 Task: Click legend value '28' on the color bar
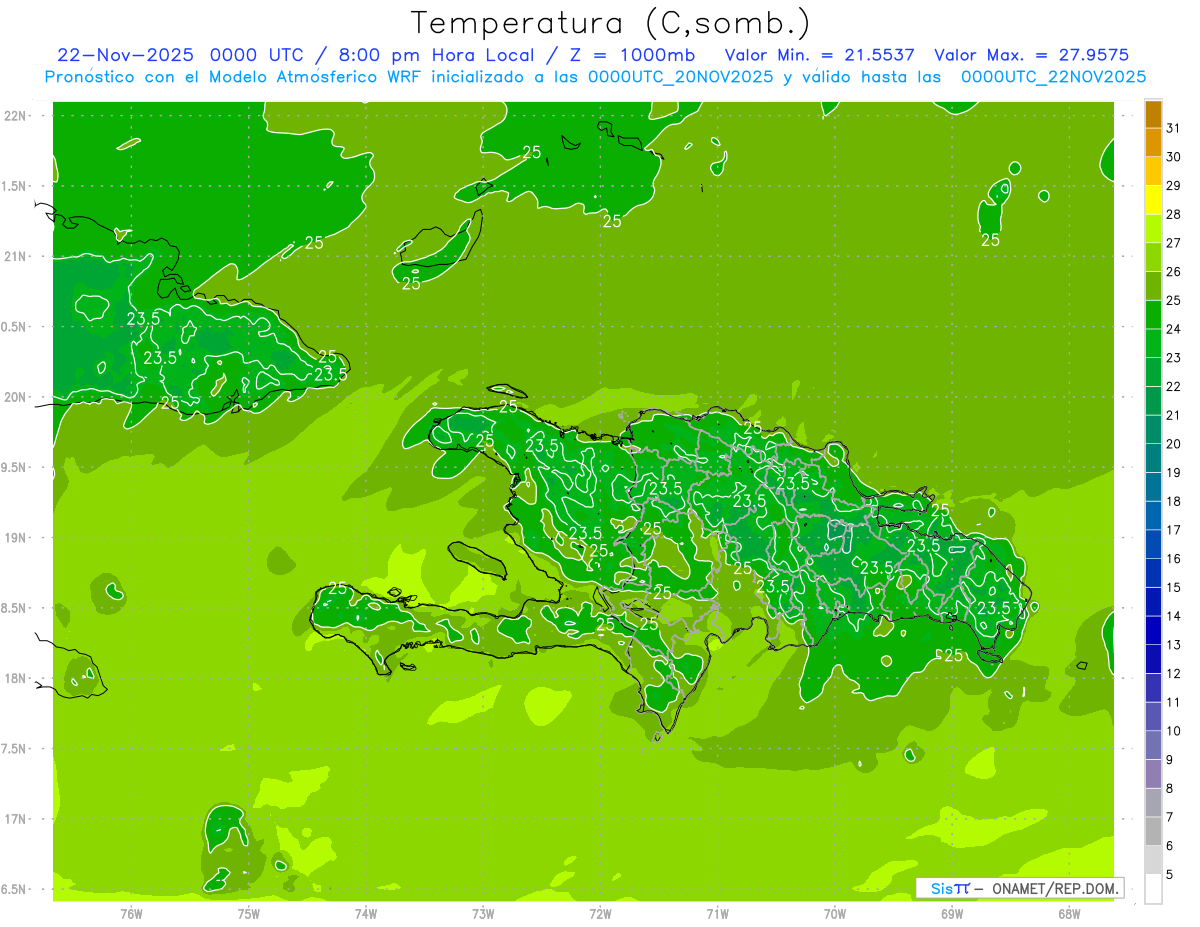click(x=1173, y=214)
